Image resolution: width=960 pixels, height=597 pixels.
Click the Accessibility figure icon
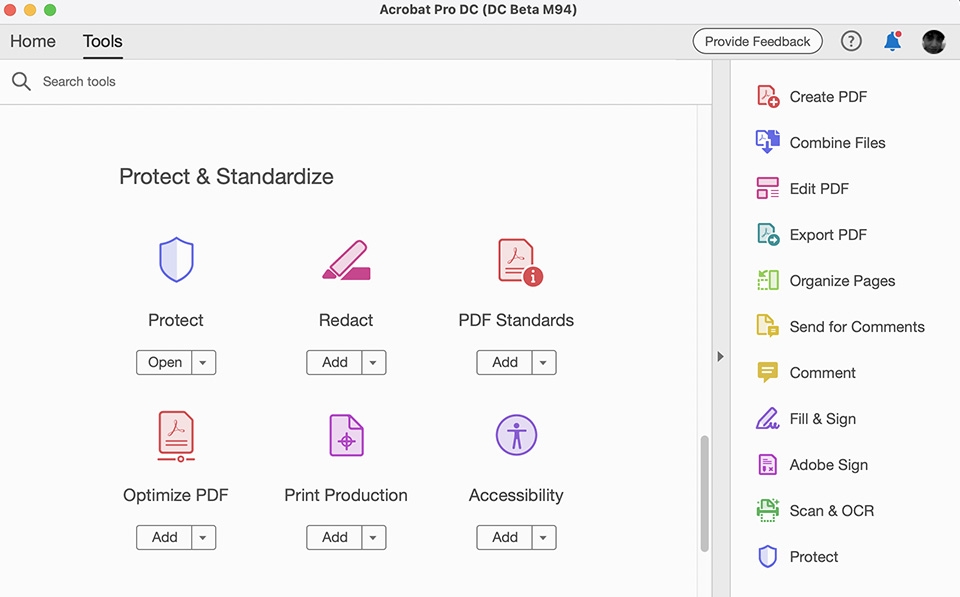(x=516, y=436)
